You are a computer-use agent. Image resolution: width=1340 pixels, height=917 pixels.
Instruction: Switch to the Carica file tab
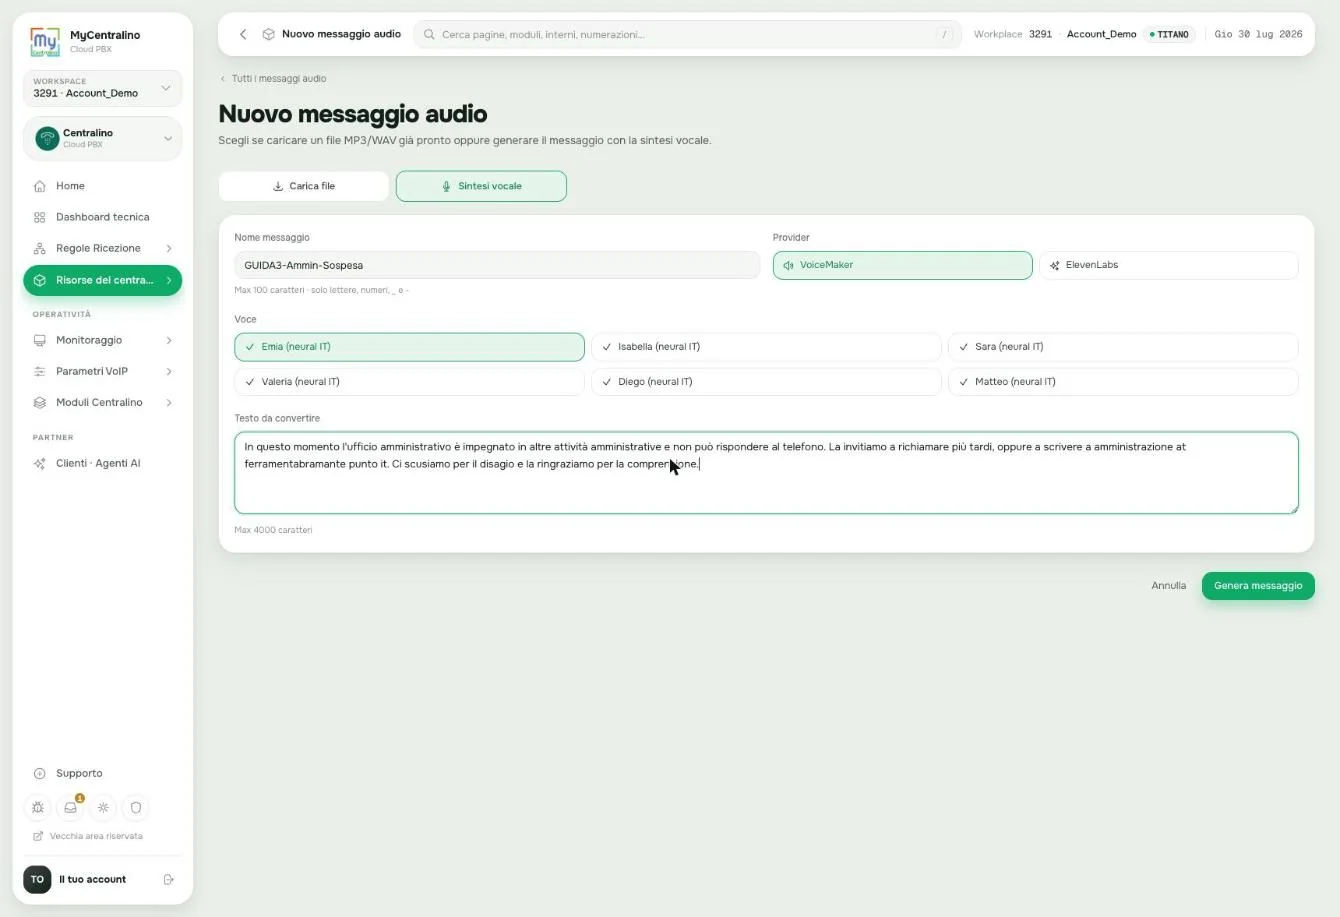click(x=304, y=186)
